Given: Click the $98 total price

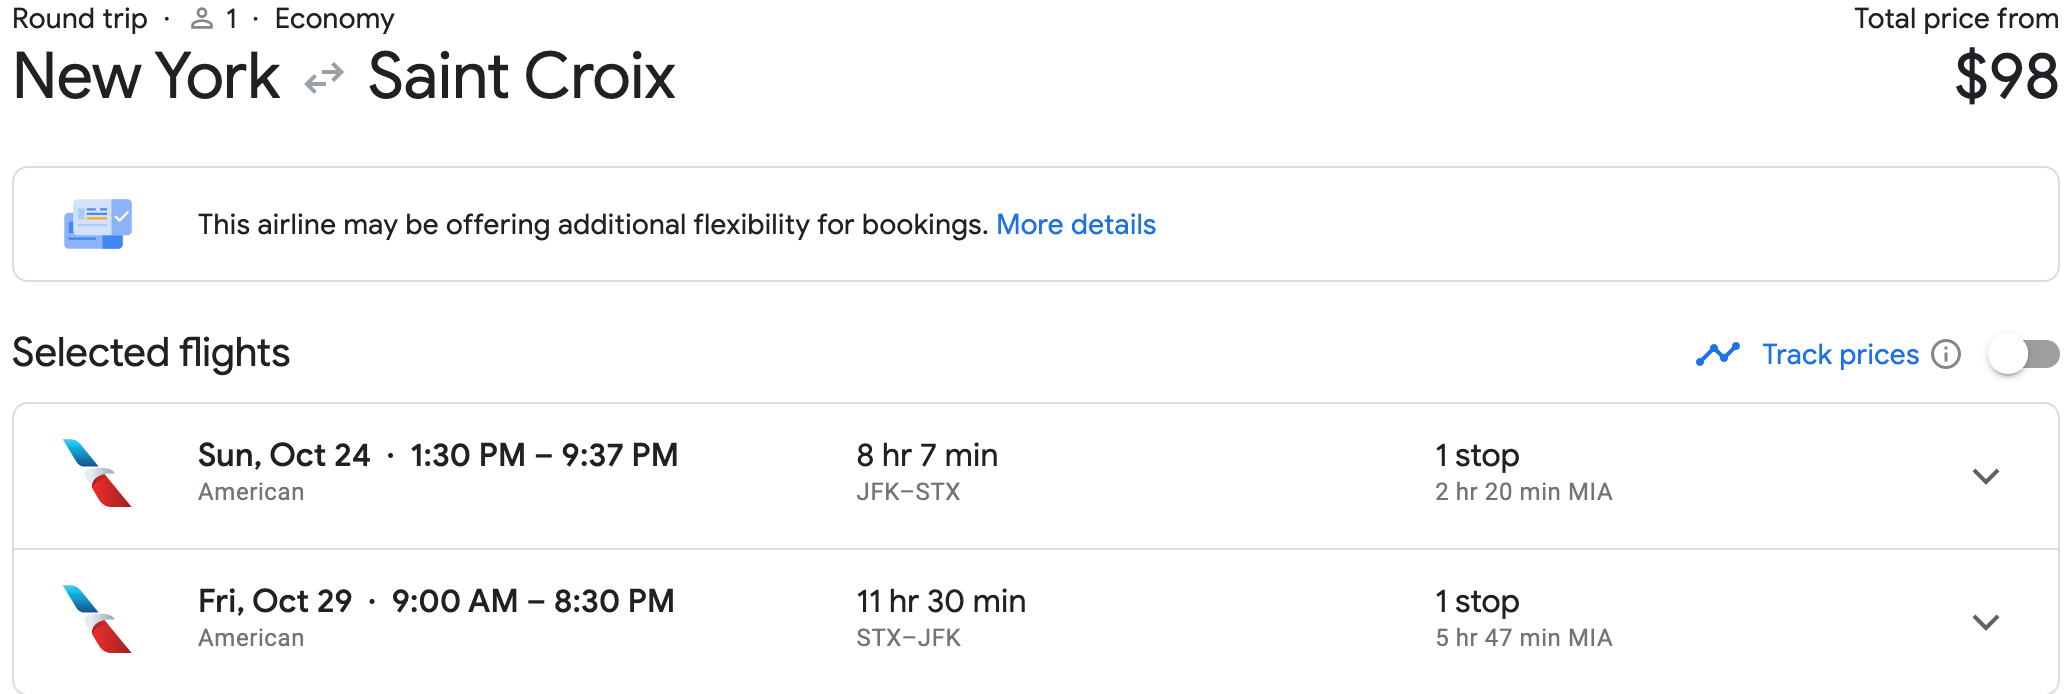Looking at the screenshot, I should click(2006, 77).
